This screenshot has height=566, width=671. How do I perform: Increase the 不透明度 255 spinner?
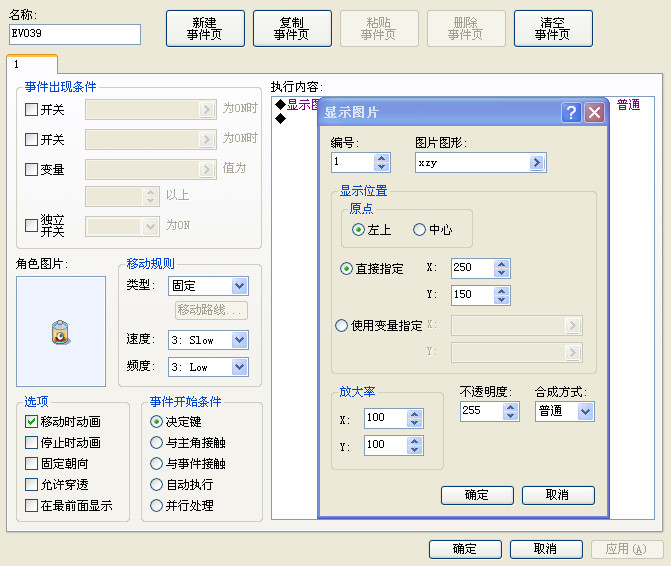[x=510, y=407]
